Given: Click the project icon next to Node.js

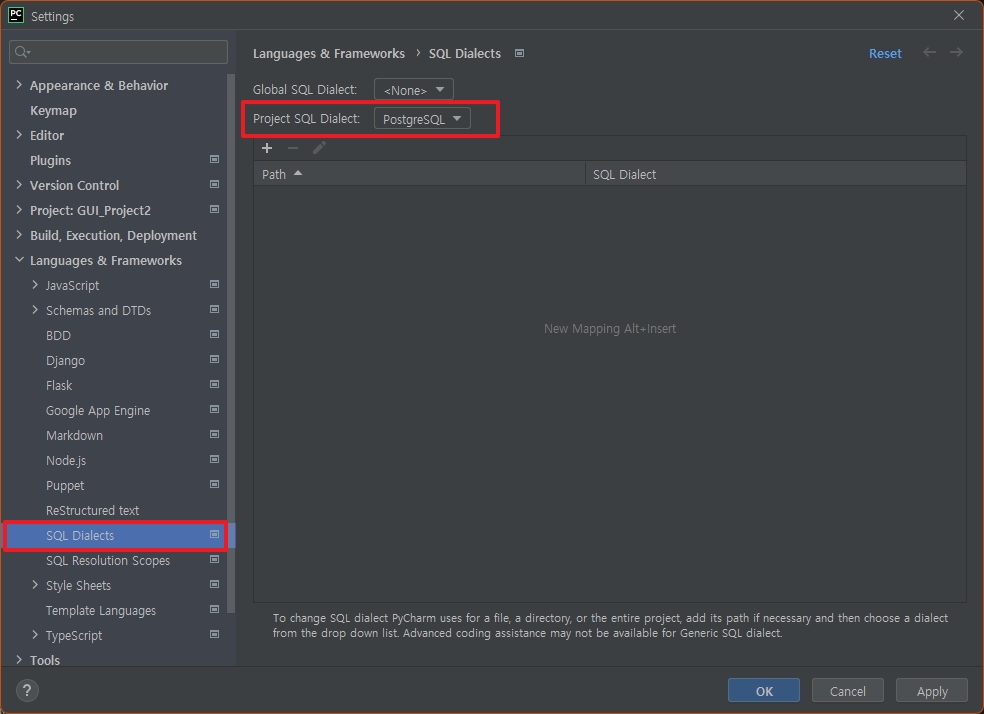Looking at the screenshot, I should 214,459.
